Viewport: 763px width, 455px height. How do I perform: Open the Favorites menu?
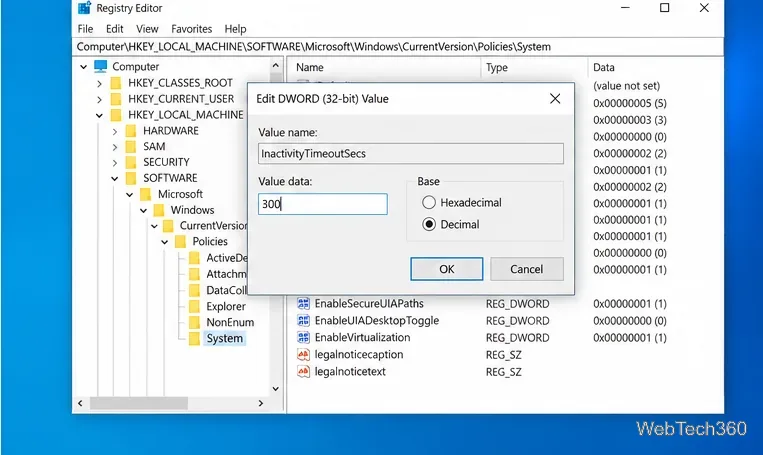coord(191,29)
